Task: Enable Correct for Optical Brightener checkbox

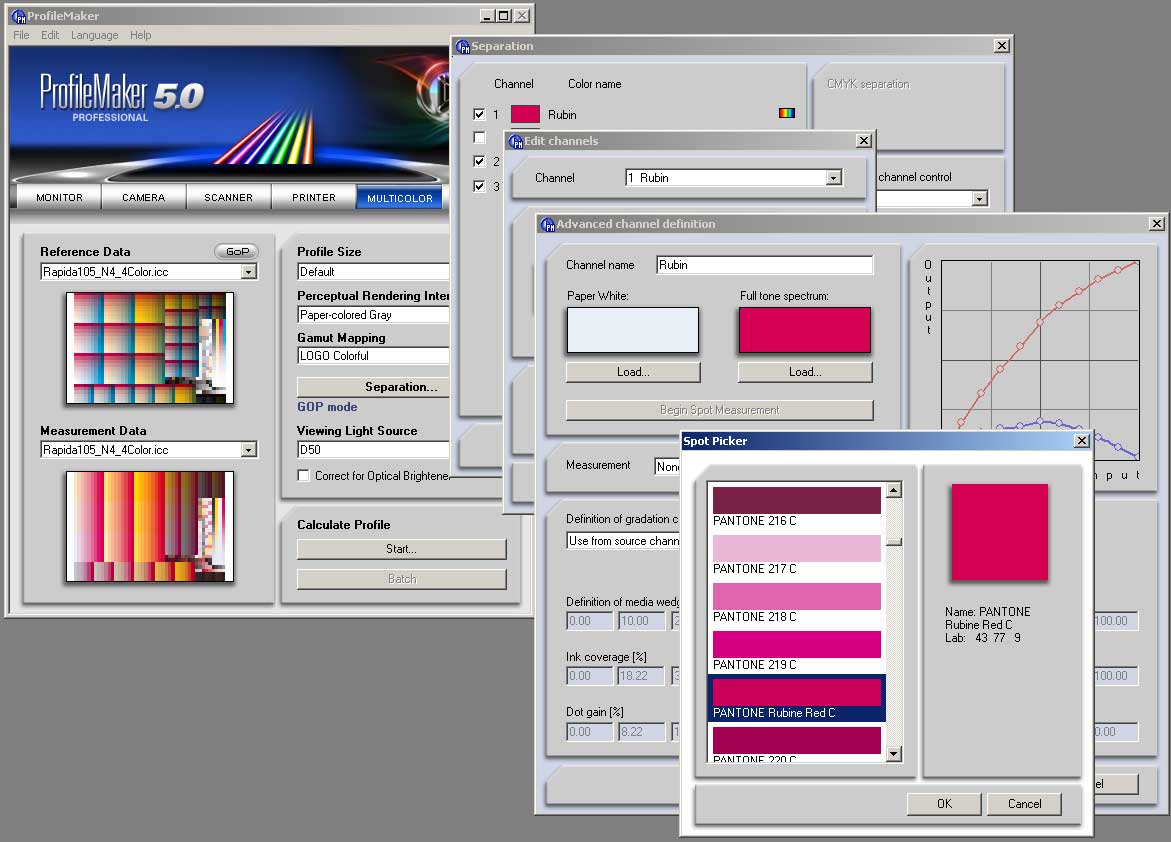Action: (303, 476)
